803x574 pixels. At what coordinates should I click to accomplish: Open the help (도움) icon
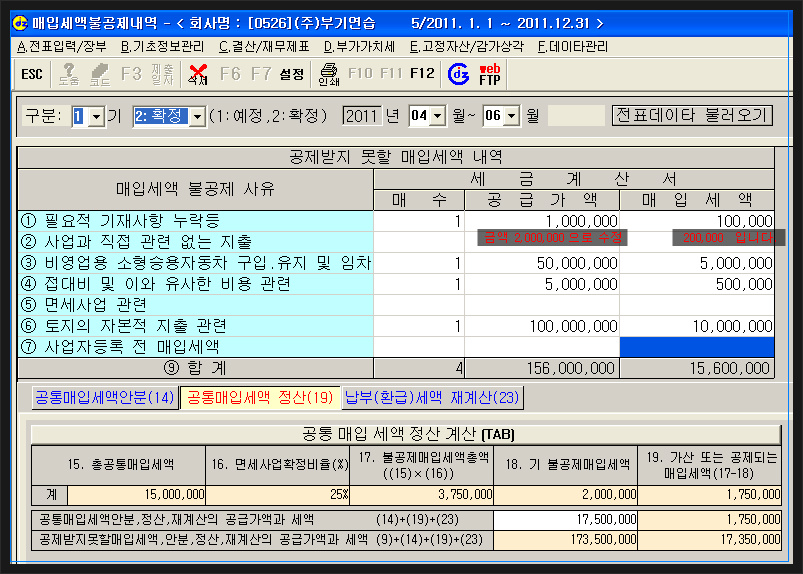69,75
